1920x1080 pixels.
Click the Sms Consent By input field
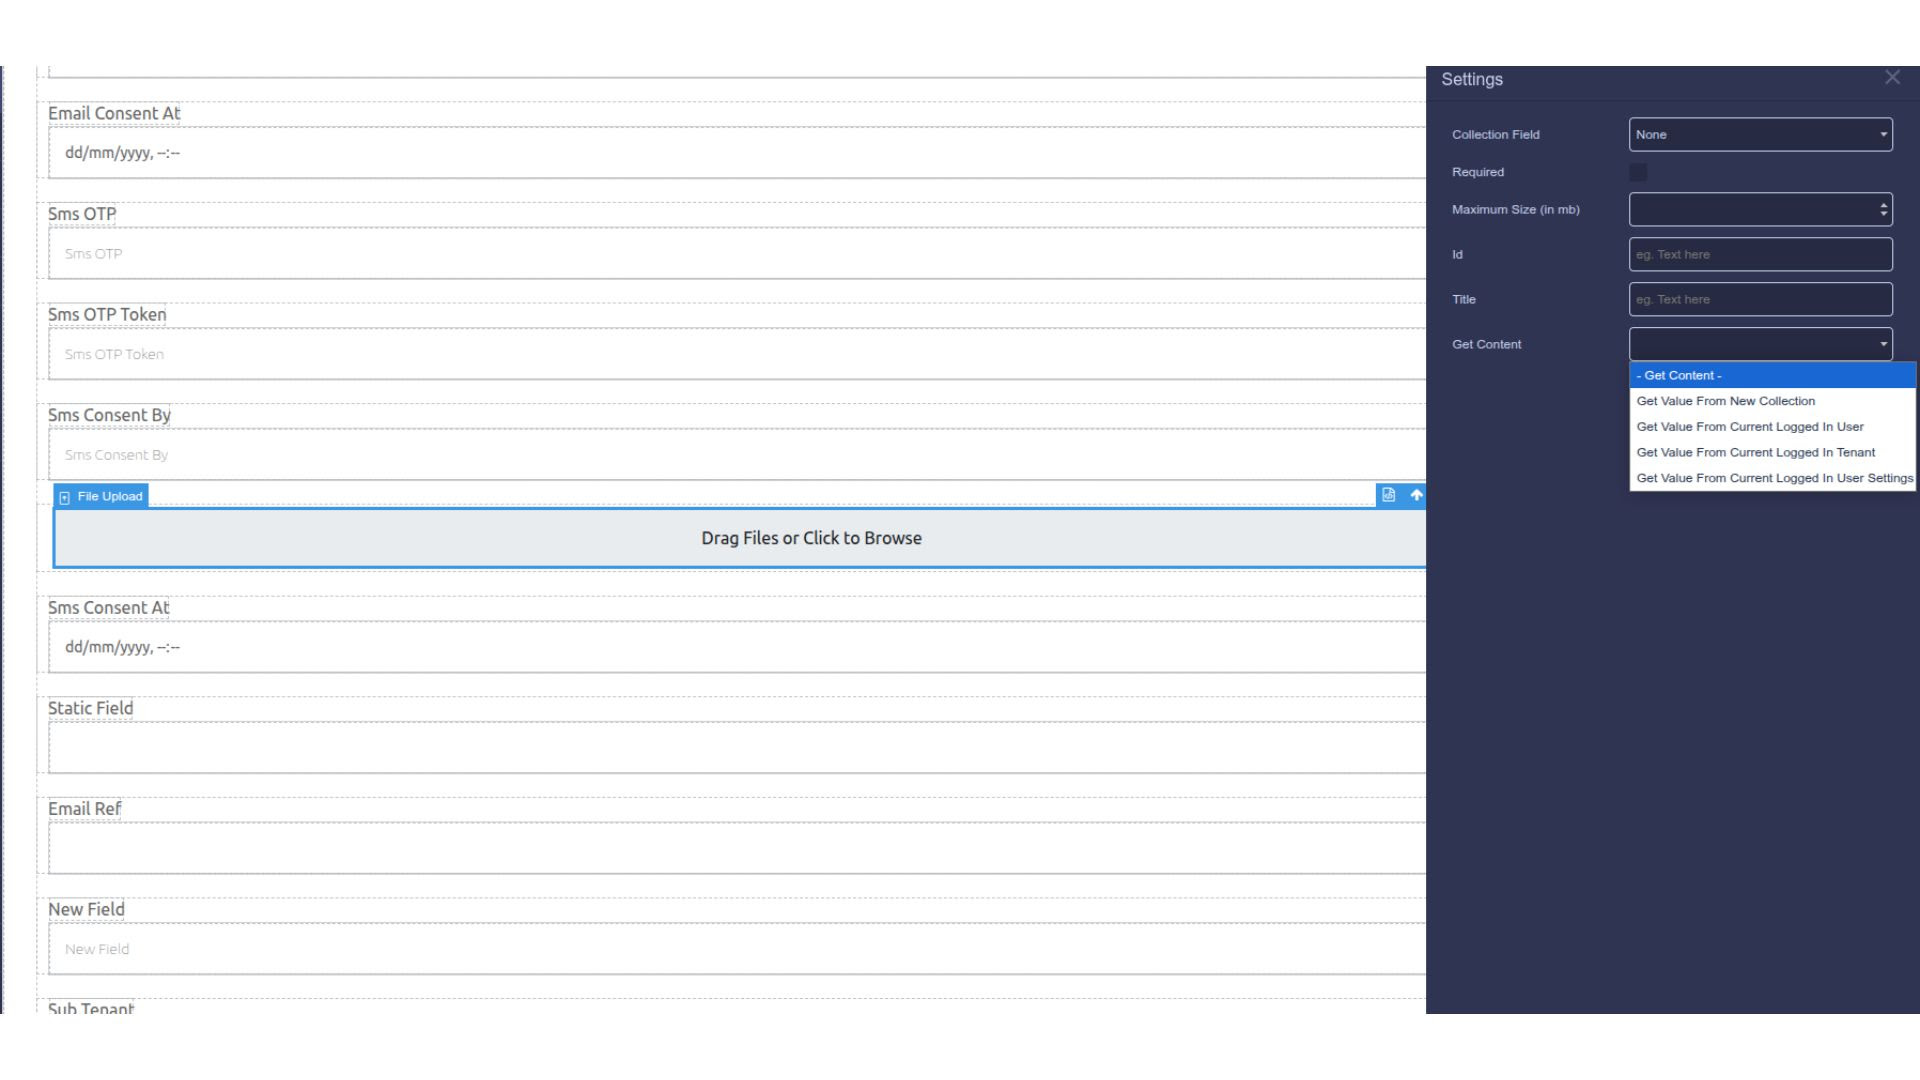(x=737, y=455)
